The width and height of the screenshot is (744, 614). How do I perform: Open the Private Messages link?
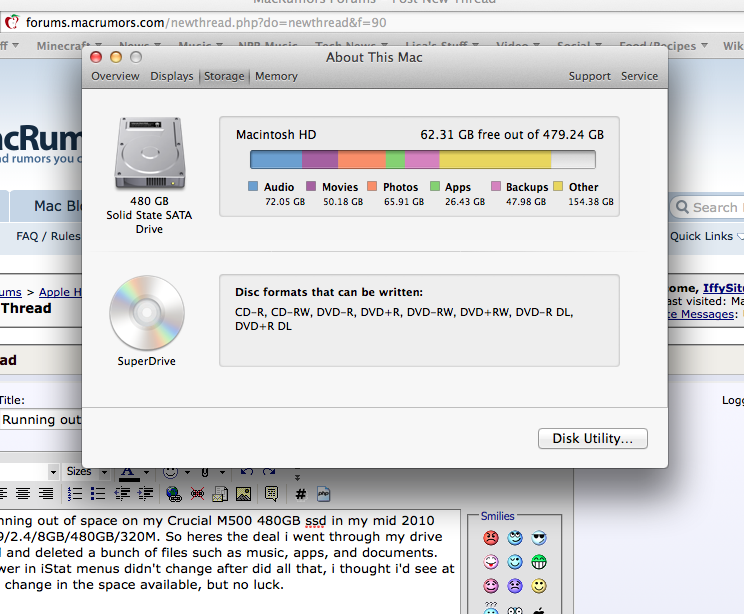tap(701, 314)
